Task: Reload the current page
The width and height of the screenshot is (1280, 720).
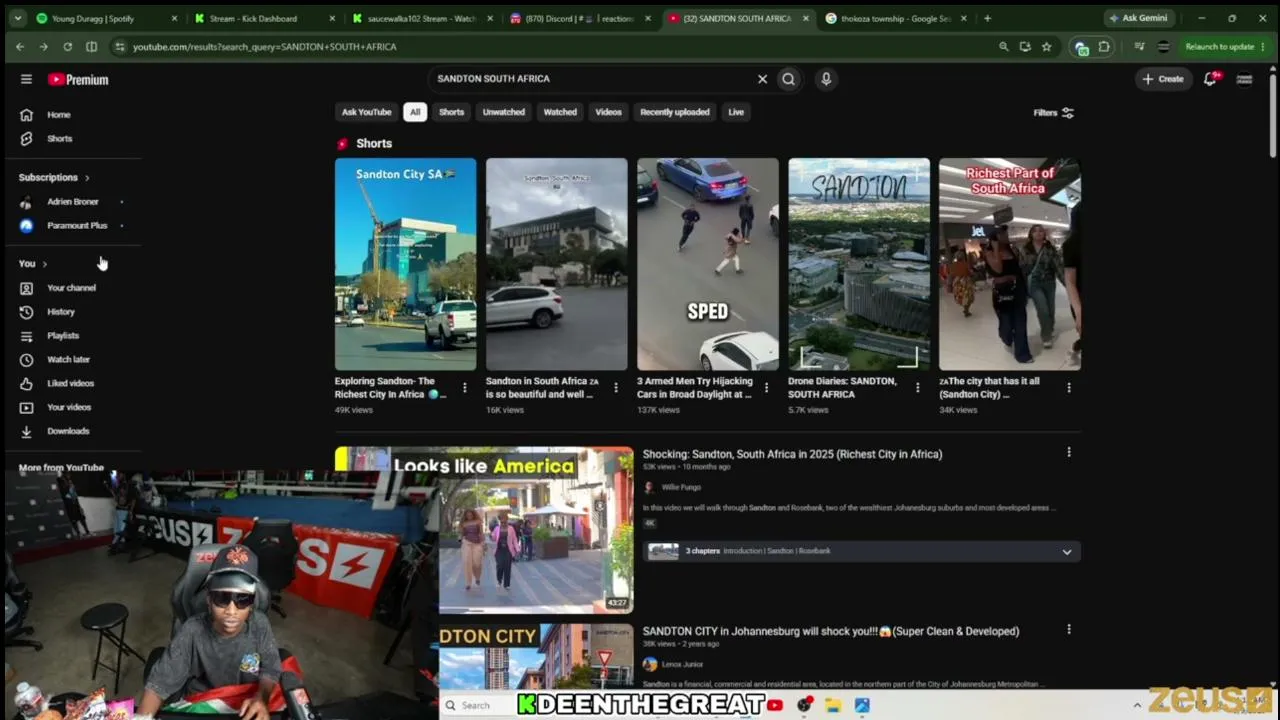Action: coord(67,47)
